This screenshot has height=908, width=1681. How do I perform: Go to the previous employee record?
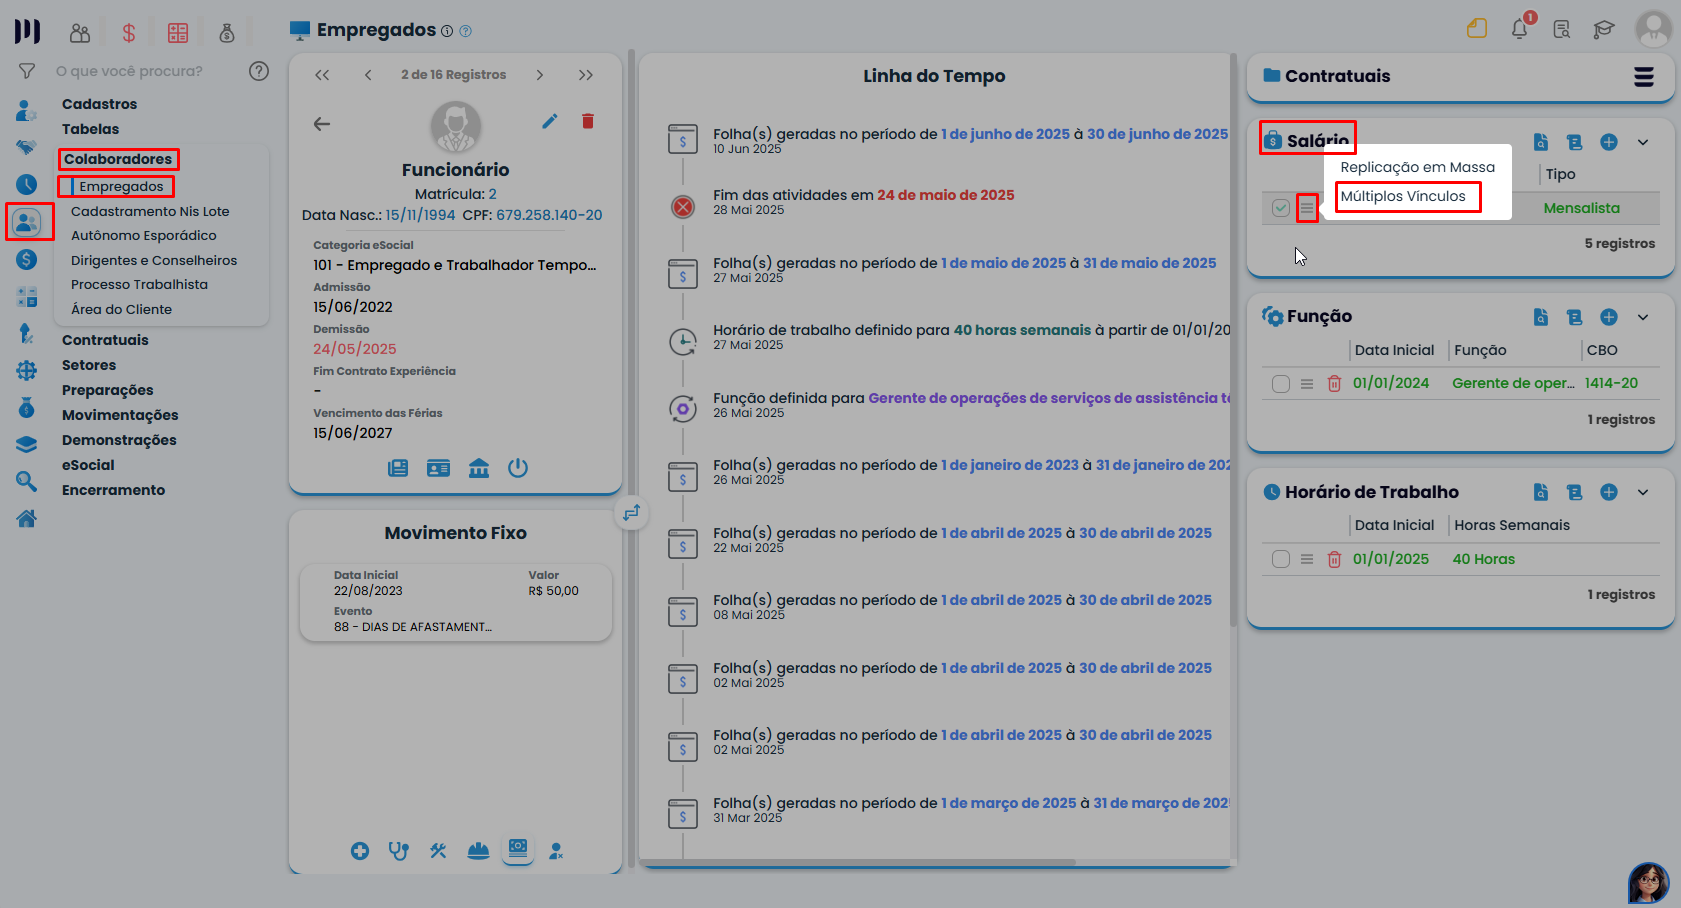(x=368, y=75)
